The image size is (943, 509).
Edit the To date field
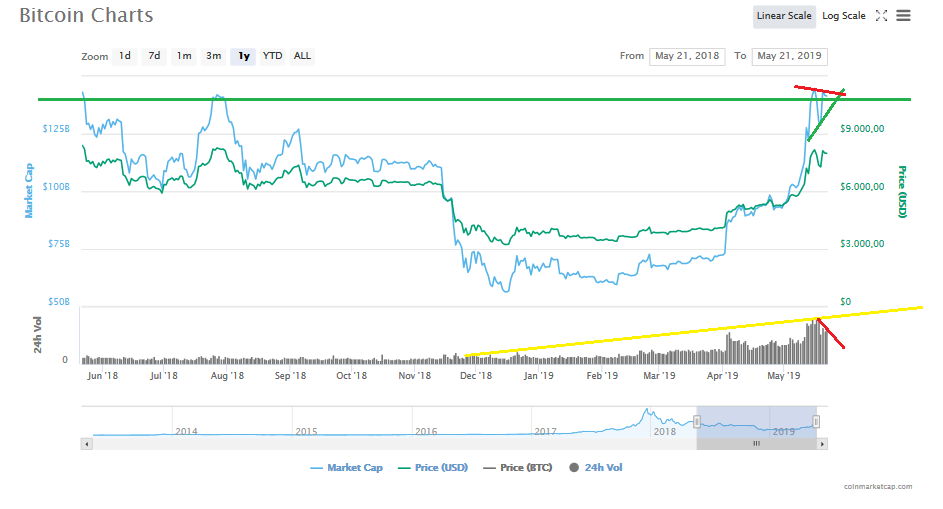[789, 56]
